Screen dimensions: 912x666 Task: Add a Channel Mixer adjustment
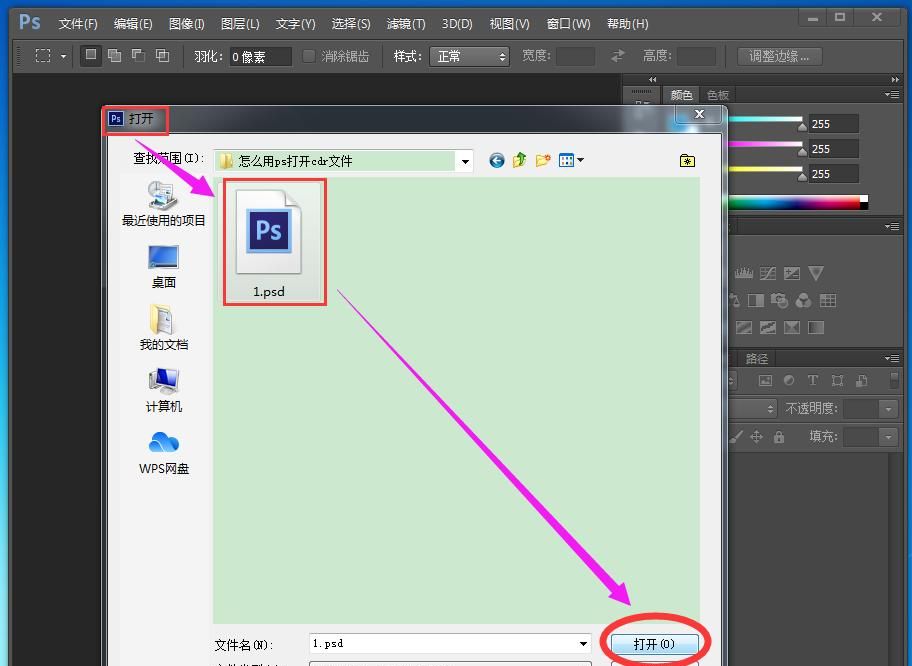click(x=803, y=300)
